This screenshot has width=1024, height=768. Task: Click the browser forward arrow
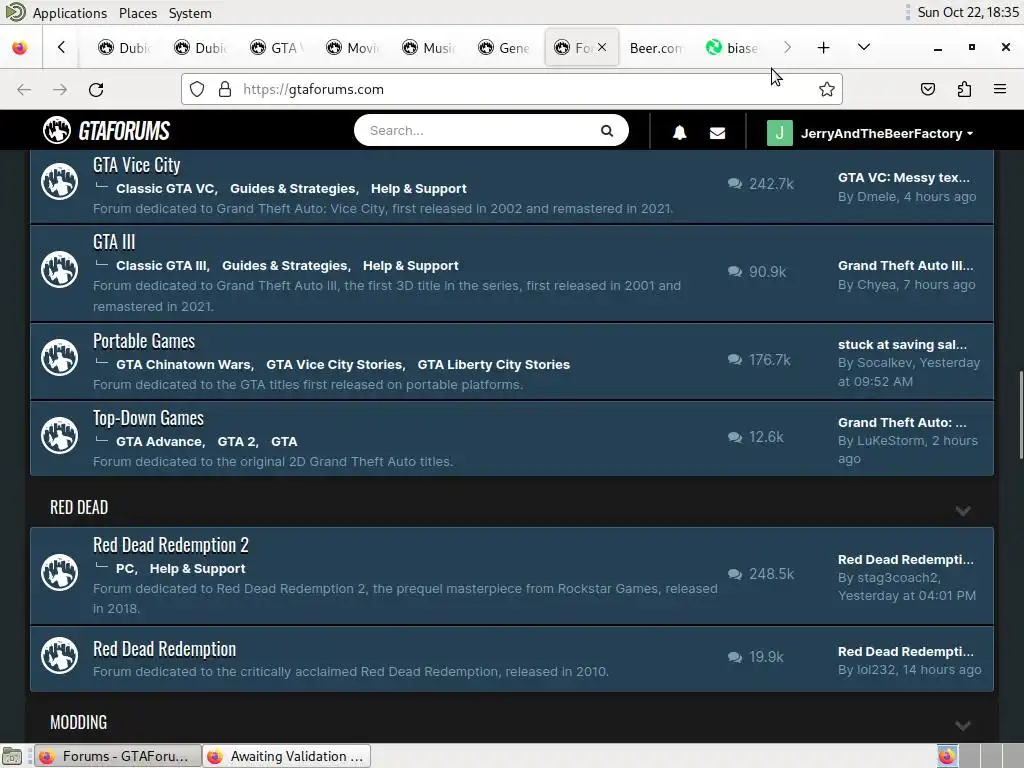[x=60, y=89]
